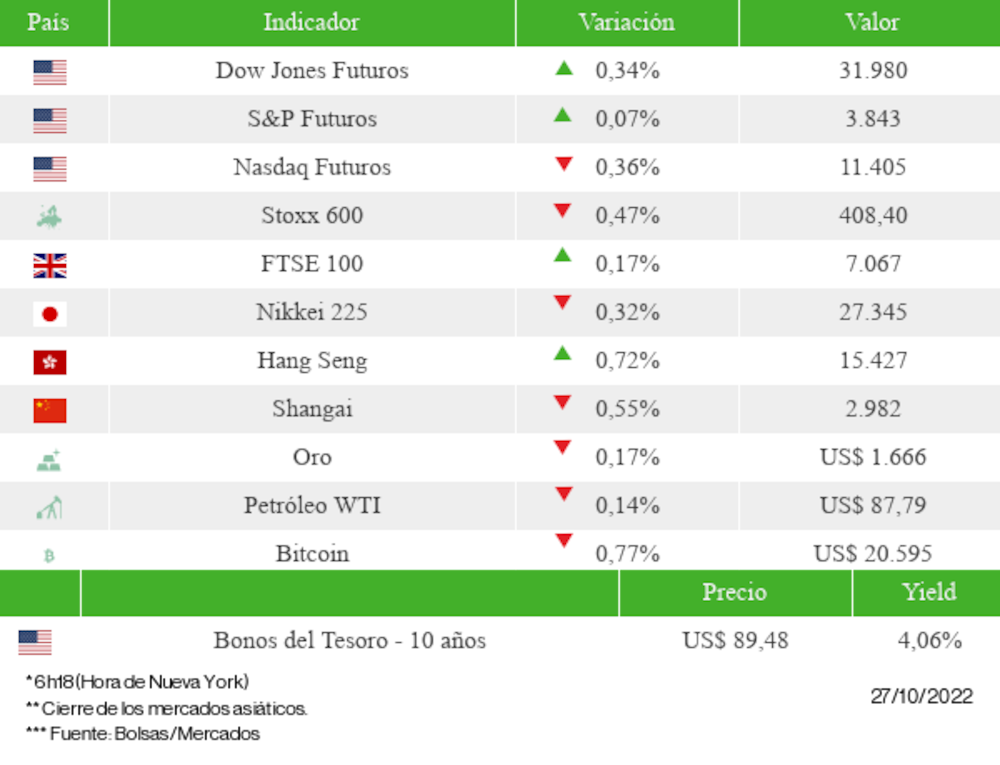Click the Valor column header
This screenshot has height=765, width=1000.
pos(872,22)
